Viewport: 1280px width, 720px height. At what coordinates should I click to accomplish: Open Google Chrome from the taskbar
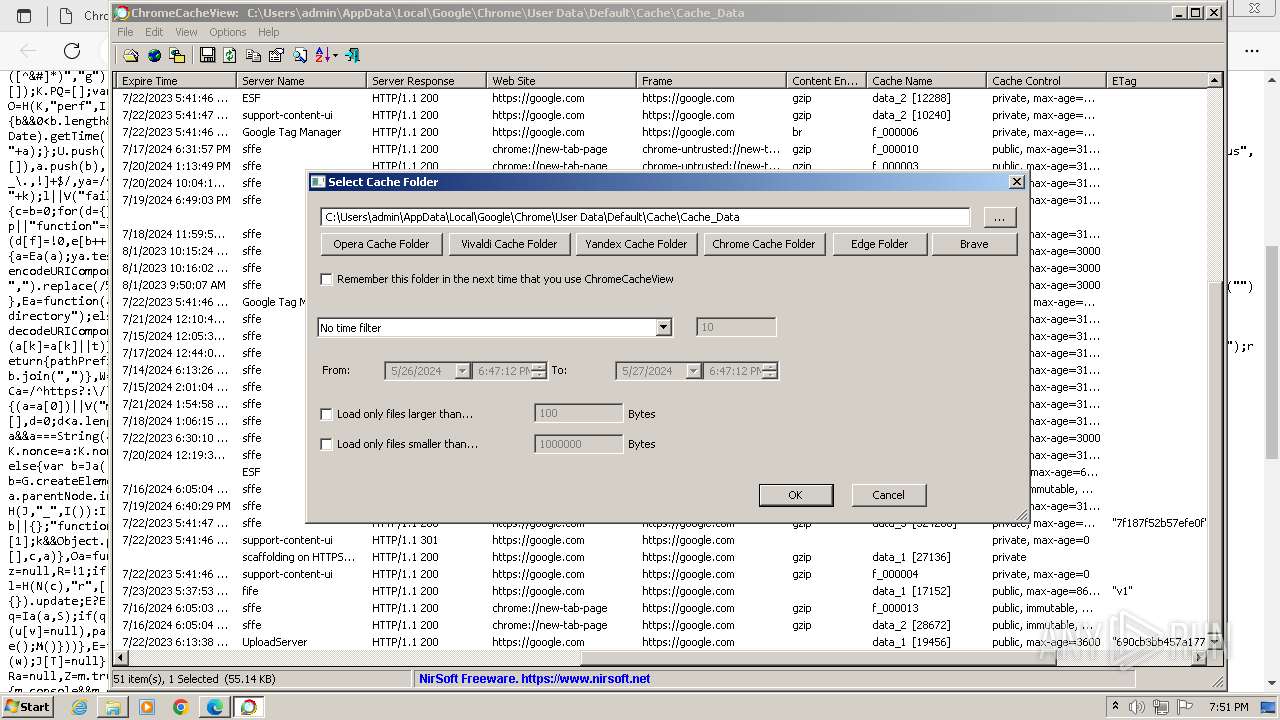(181, 707)
